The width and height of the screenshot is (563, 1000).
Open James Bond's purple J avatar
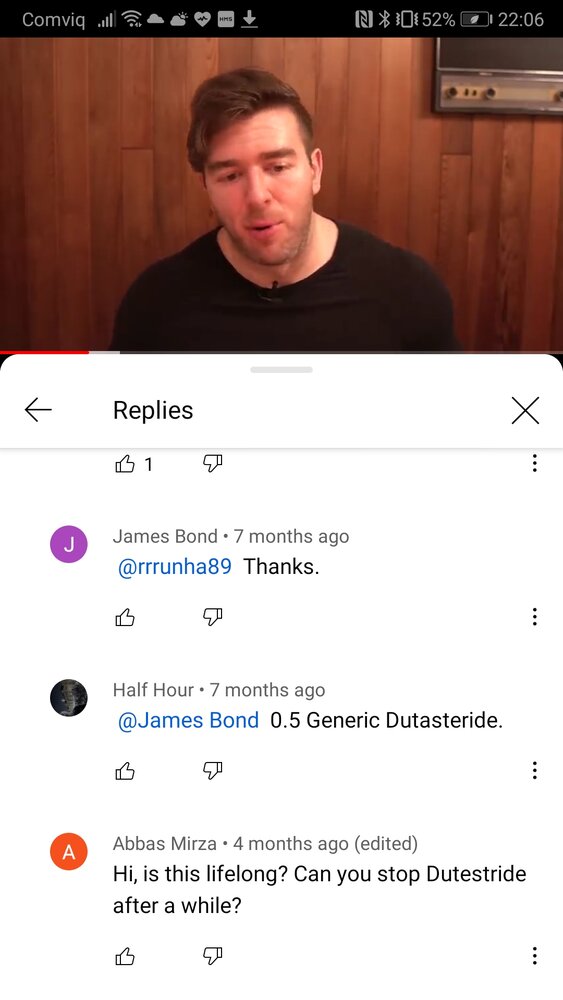[x=68, y=544]
